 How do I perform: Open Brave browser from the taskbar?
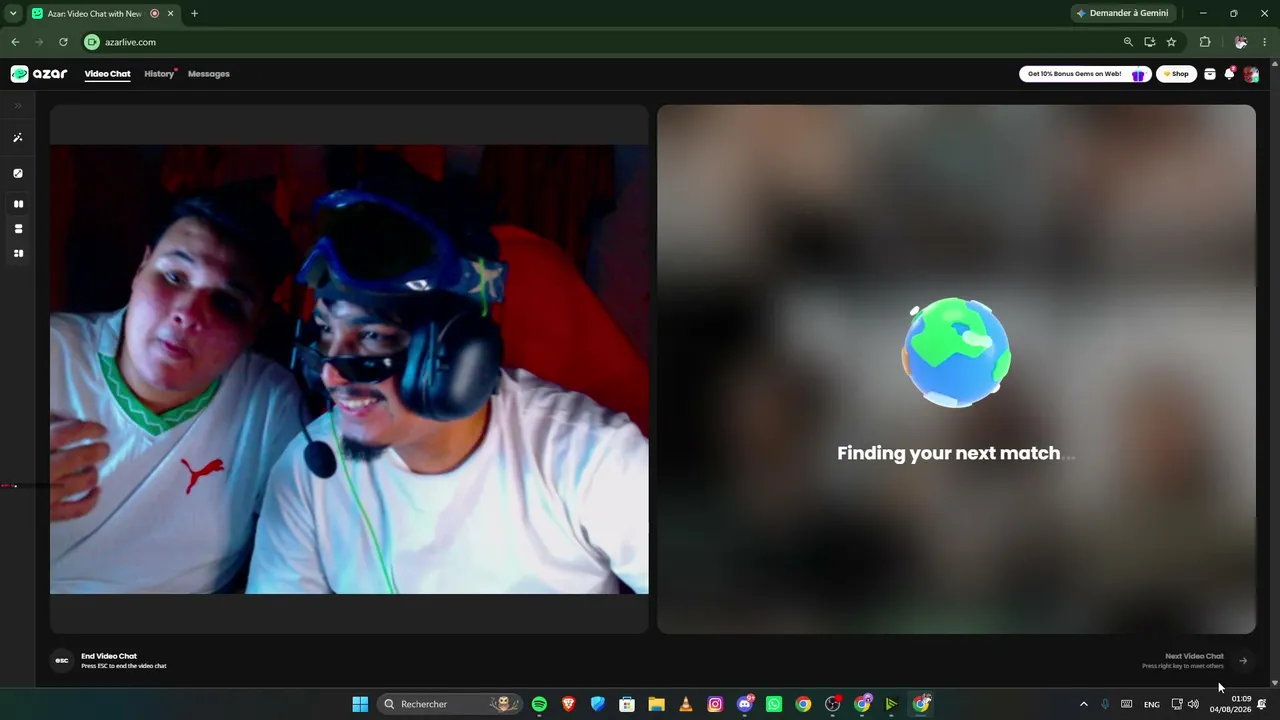568,704
